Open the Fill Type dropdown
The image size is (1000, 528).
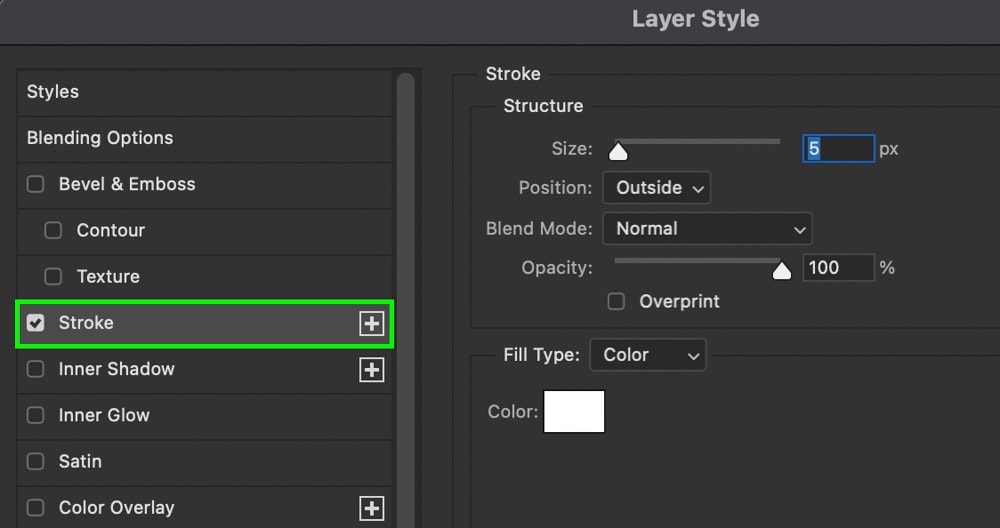click(x=648, y=355)
